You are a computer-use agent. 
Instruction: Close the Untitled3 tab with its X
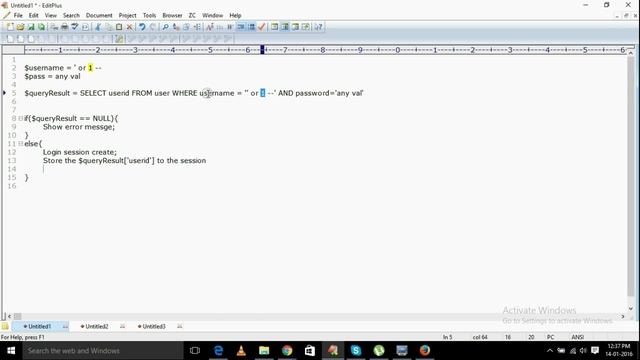[180, 327]
